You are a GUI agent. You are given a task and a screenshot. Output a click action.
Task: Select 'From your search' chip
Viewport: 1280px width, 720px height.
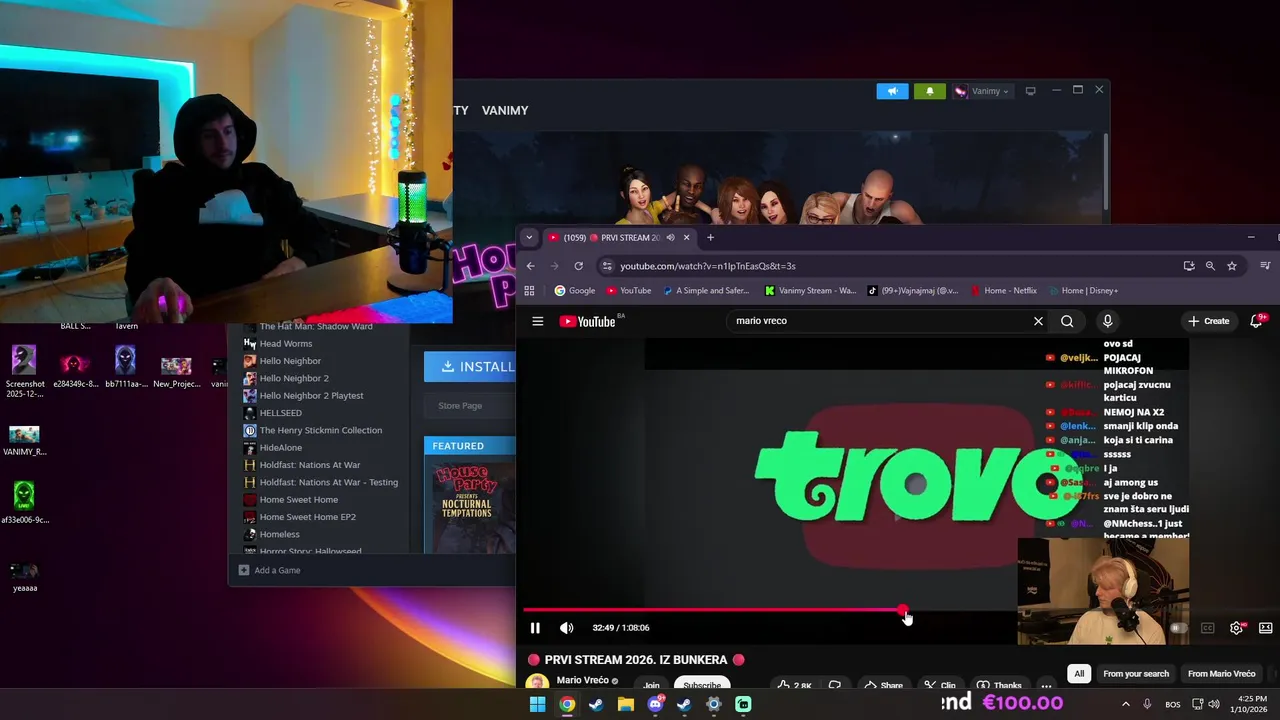1135,674
